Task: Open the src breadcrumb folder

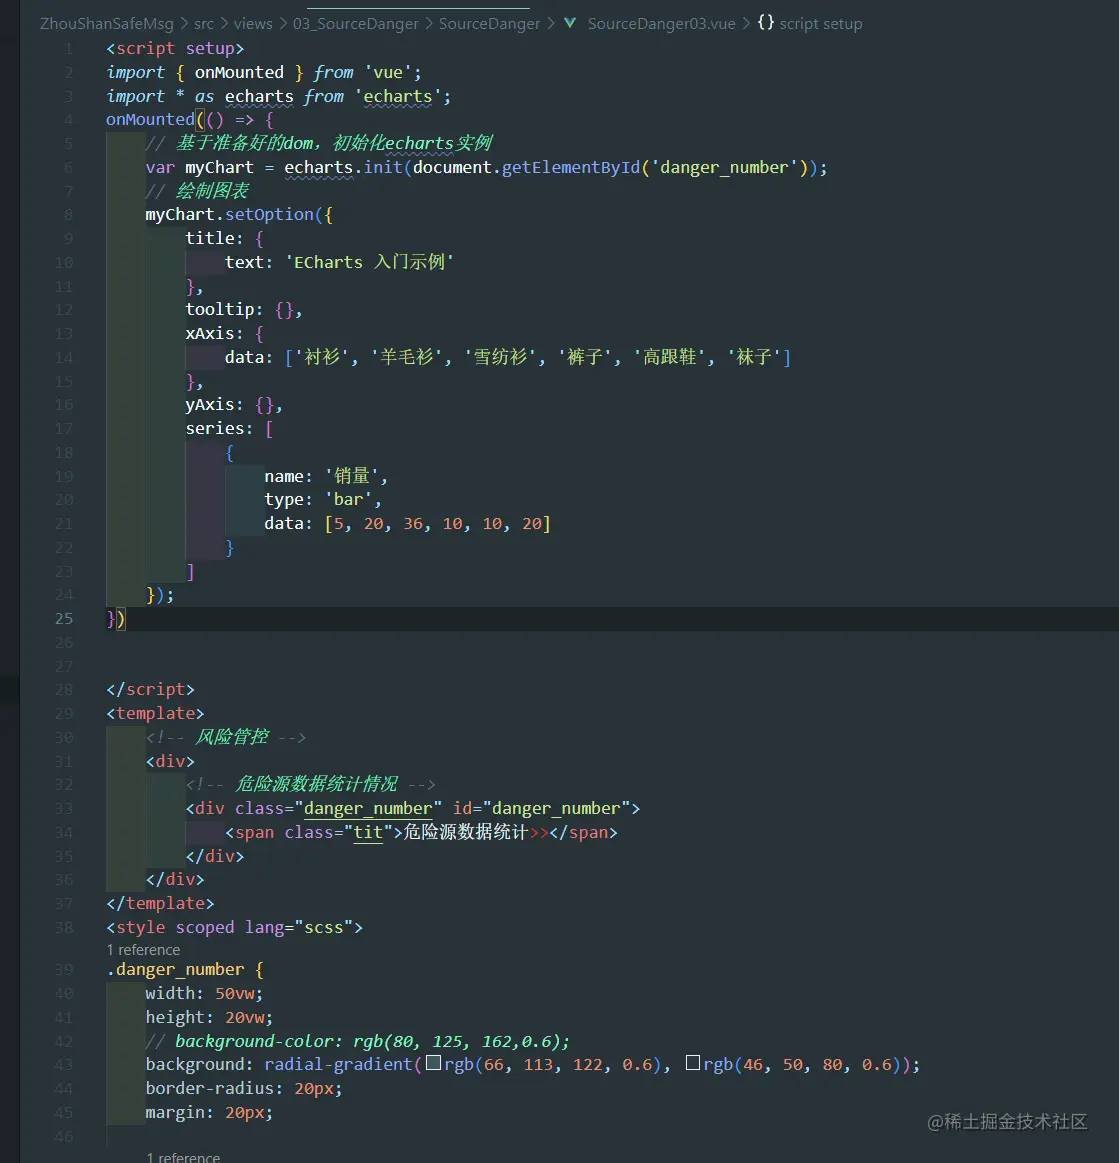Action: click(204, 24)
